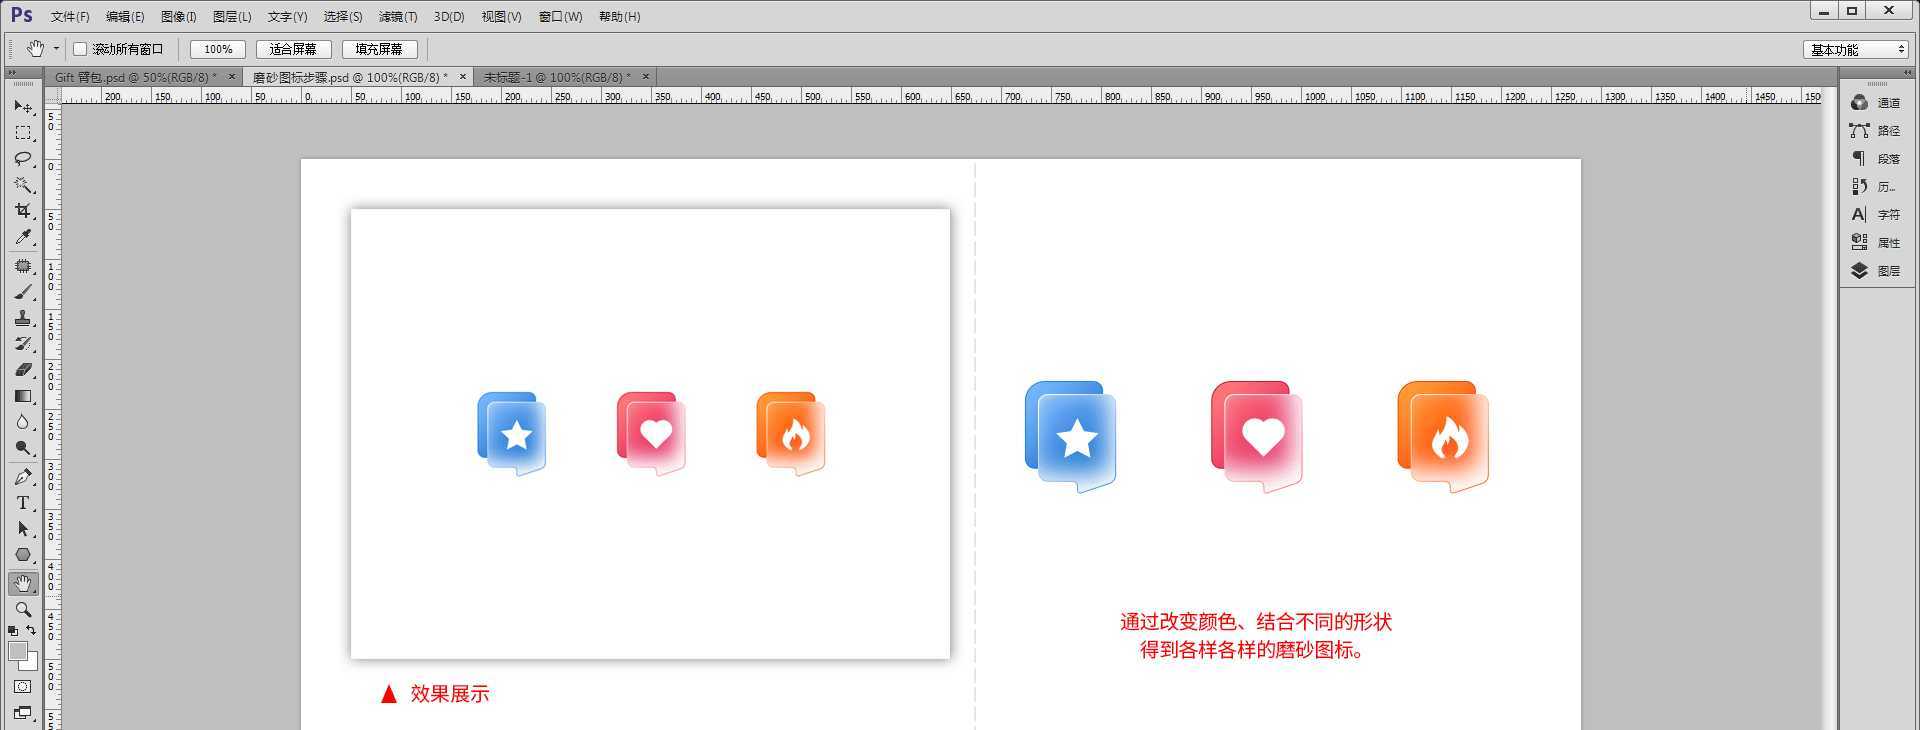Select the Dodge tool
Image resolution: width=1920 pixels, height=730 pixels.
(23, 448)
